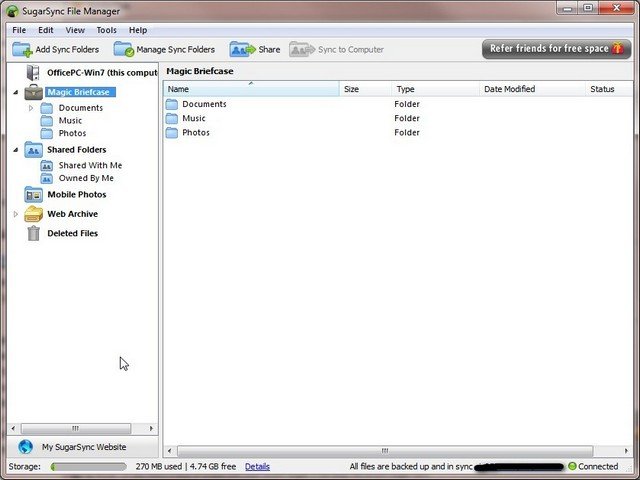Click Refer friends for free space button
Screen dimensions: 640x480
pos(555,49)
